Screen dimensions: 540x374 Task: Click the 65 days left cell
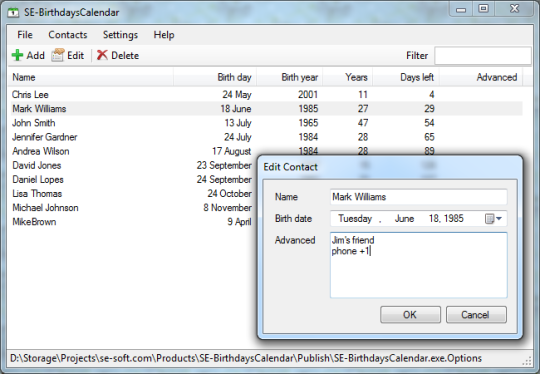point(429,137)
